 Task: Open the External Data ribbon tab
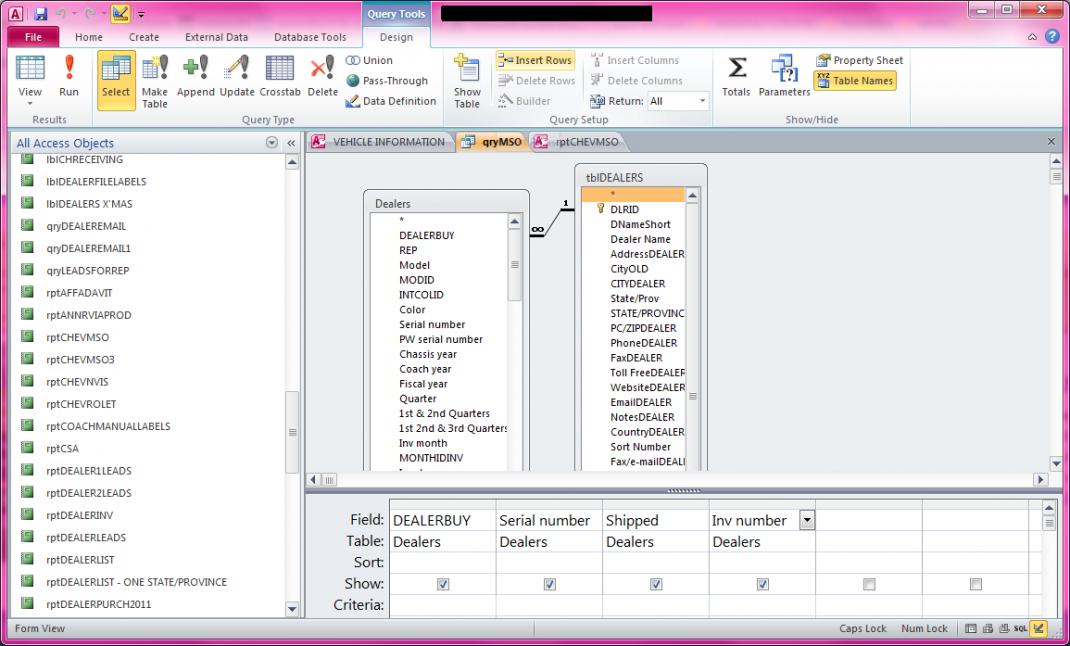(216, 37)
